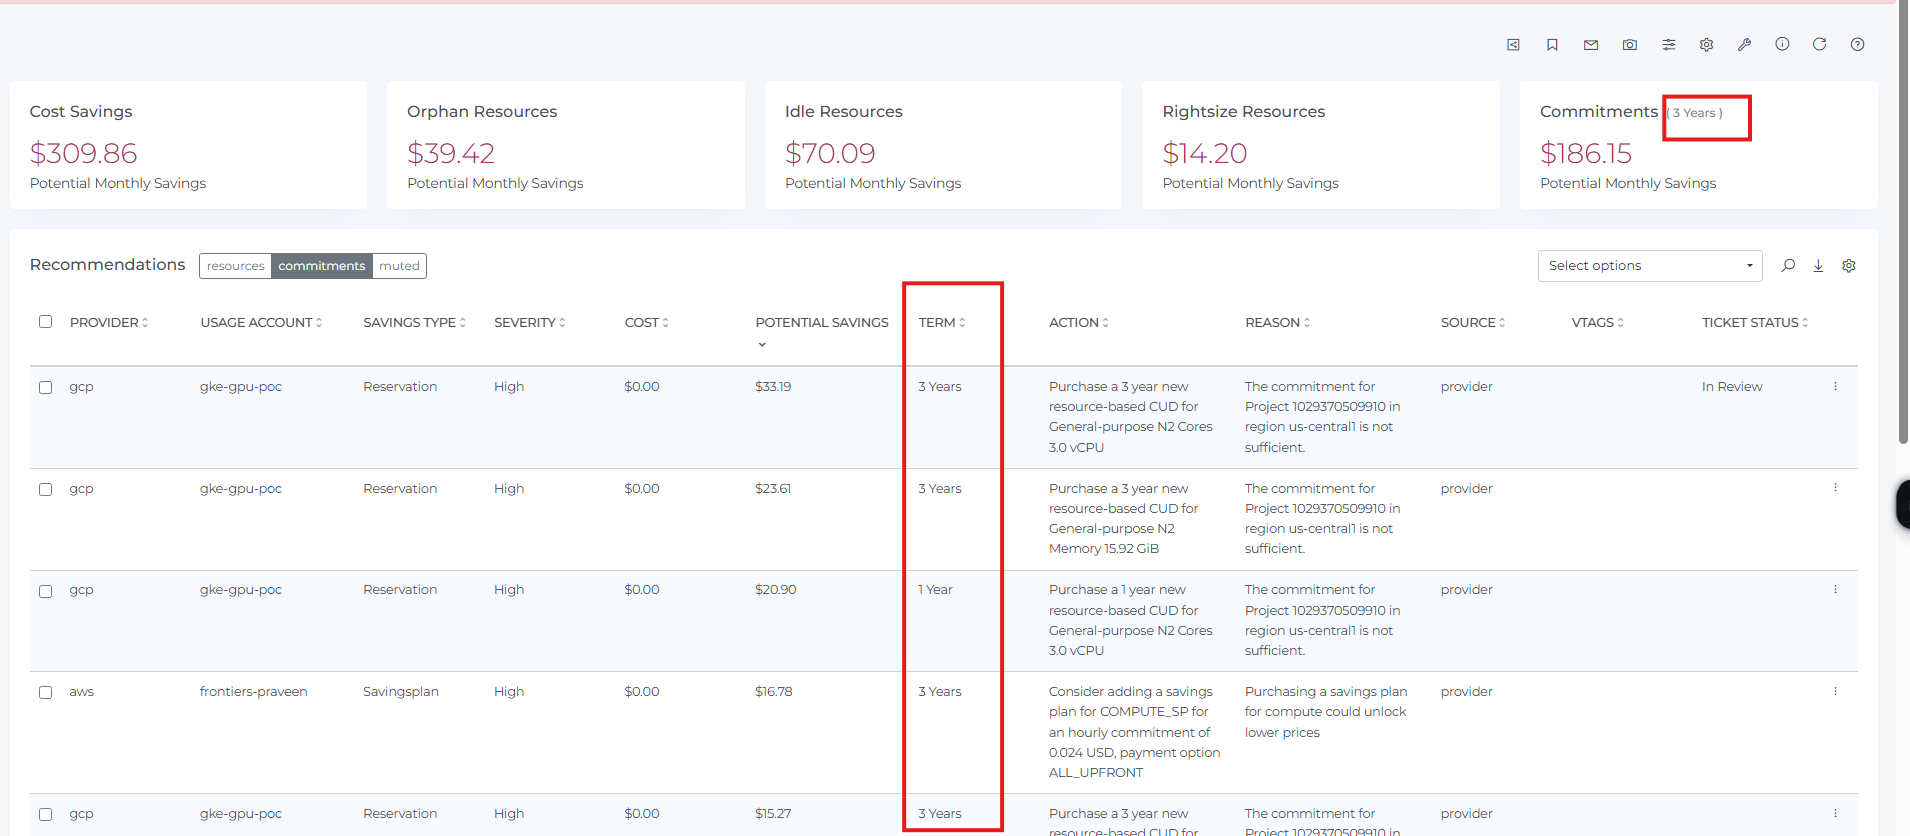Click the "aws" provider cell
Viewport: 1910px width, 836px height.
(82, 692)
